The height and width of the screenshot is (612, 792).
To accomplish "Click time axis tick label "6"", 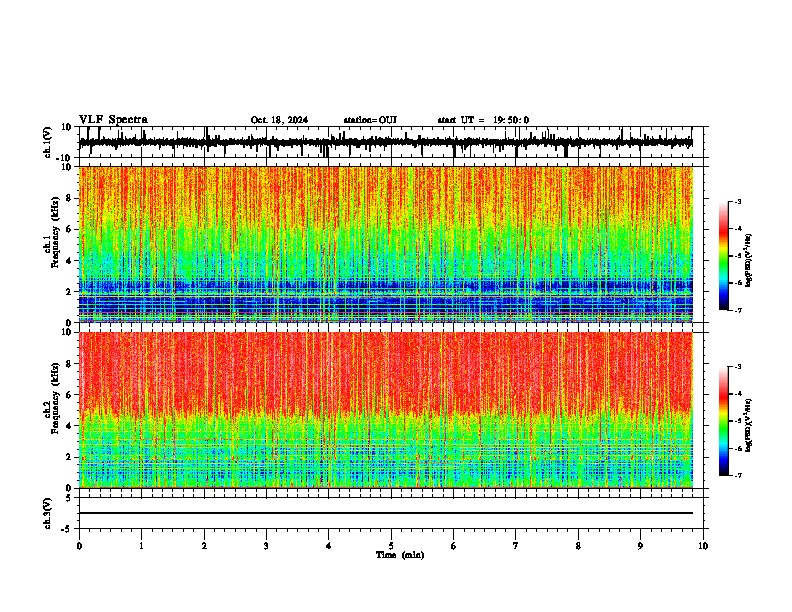I will [x=453, y=545].
